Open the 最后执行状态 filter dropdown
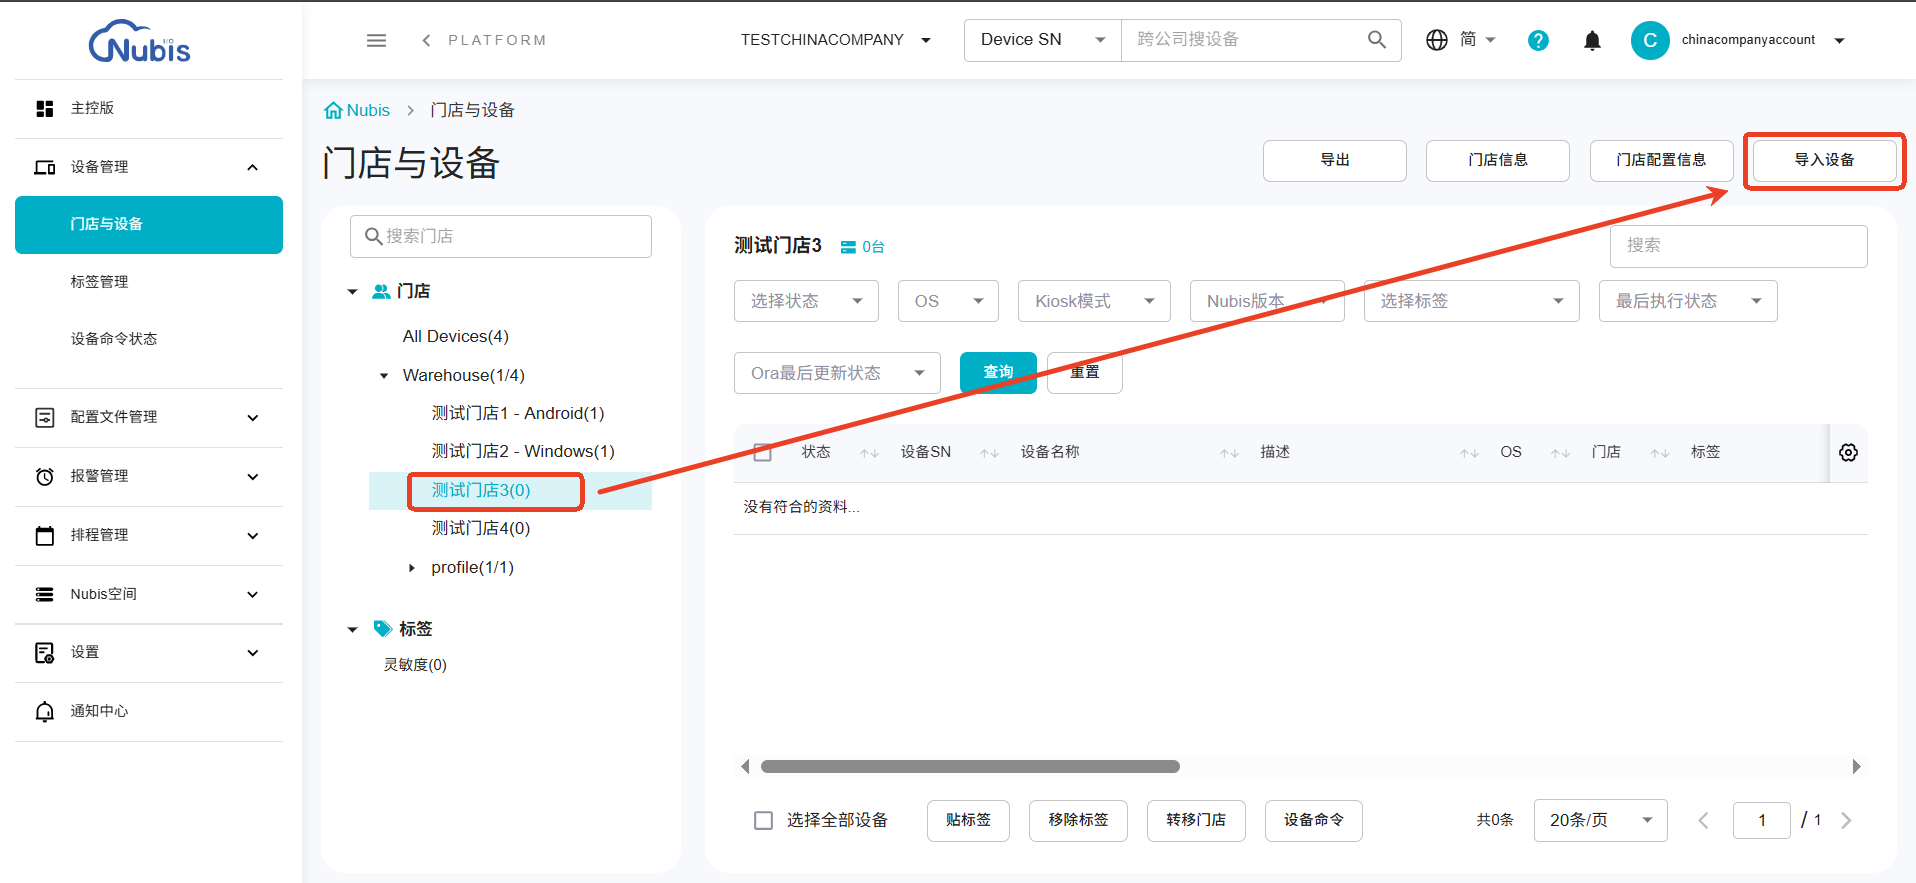 tap(1688, 301)
